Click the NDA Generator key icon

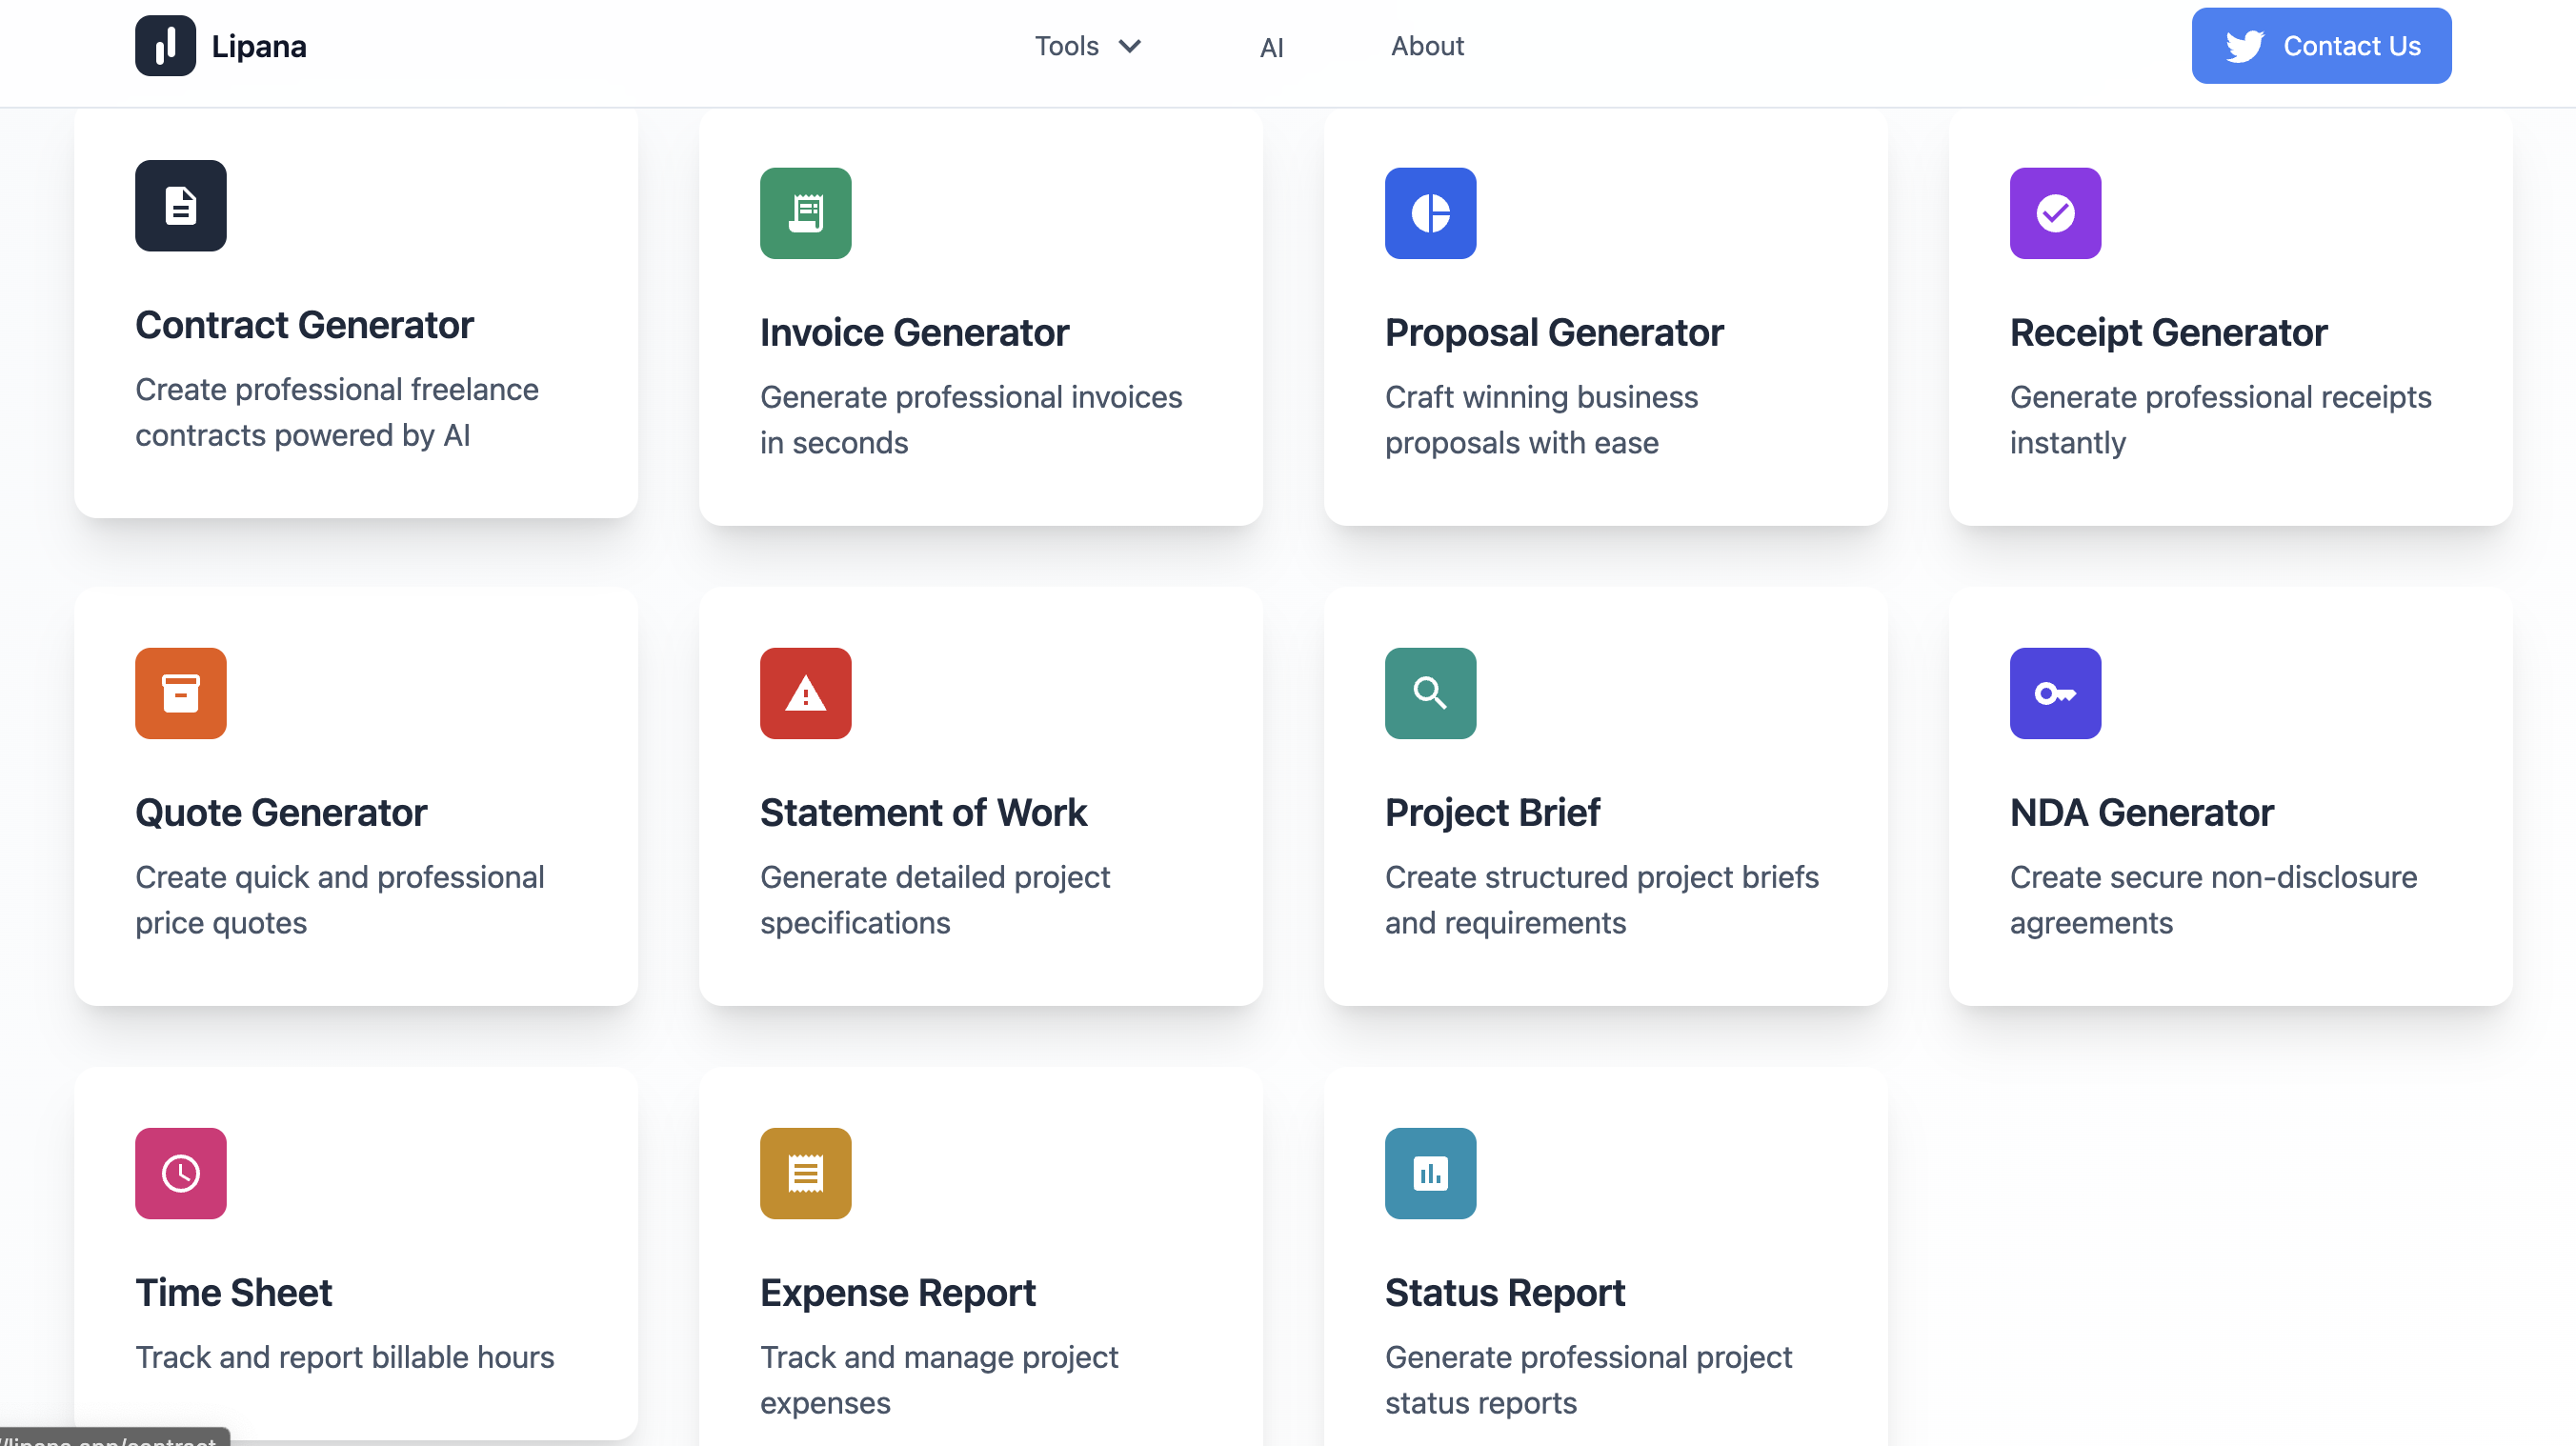coord(2055,693)
